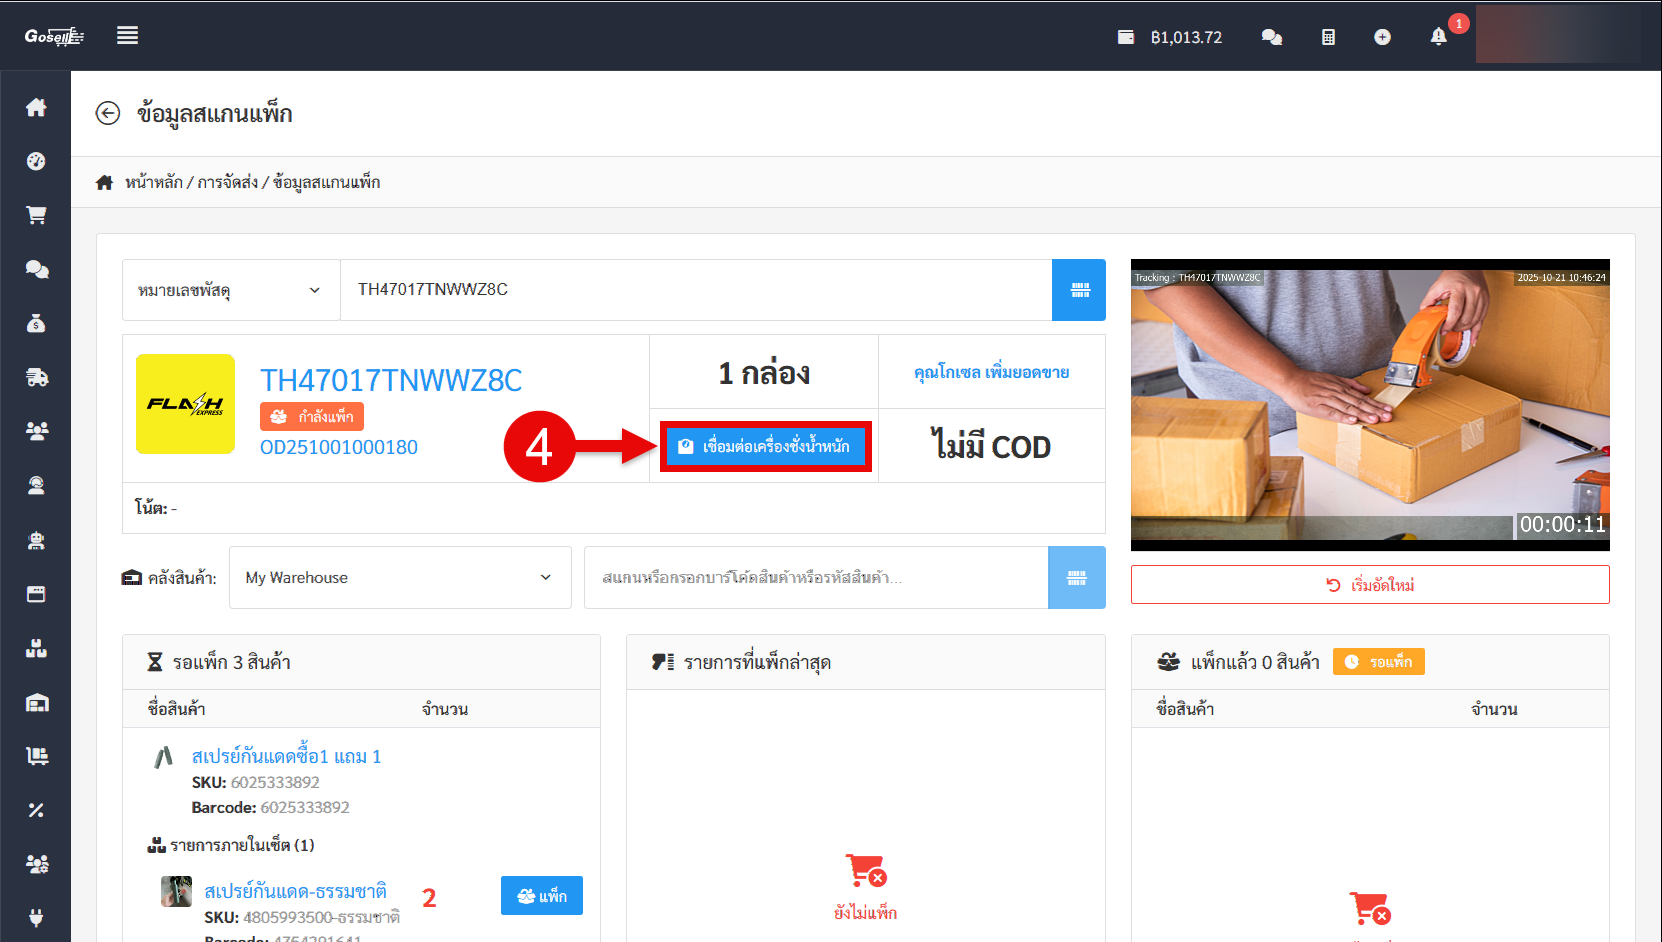Image resolution: width=1662 pixels, height=942 pixels.
Task: Click the notification bell icon
Action: click(x=1438, y=37)
